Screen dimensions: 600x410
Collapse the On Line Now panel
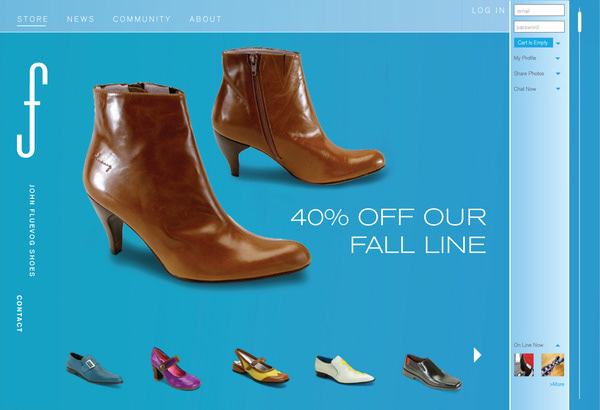[x=558, y=345]
